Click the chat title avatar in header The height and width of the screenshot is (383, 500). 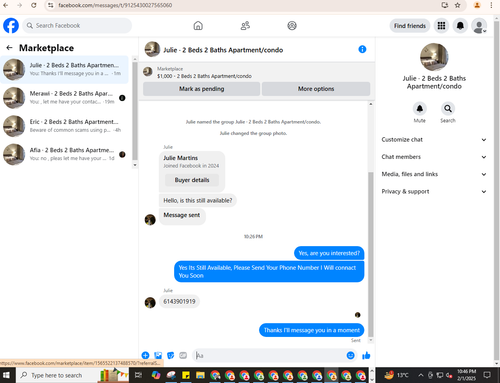click(152, 49)
